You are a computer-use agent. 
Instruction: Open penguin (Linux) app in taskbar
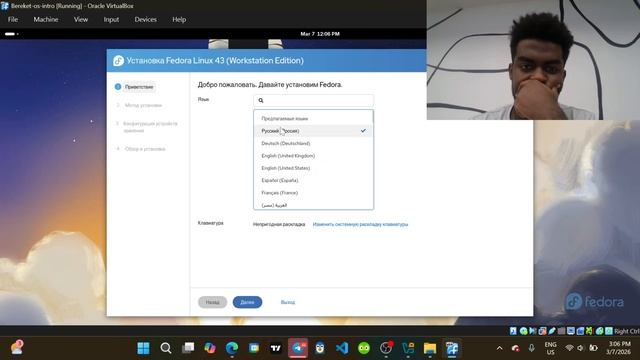click(x=320, y=348)
